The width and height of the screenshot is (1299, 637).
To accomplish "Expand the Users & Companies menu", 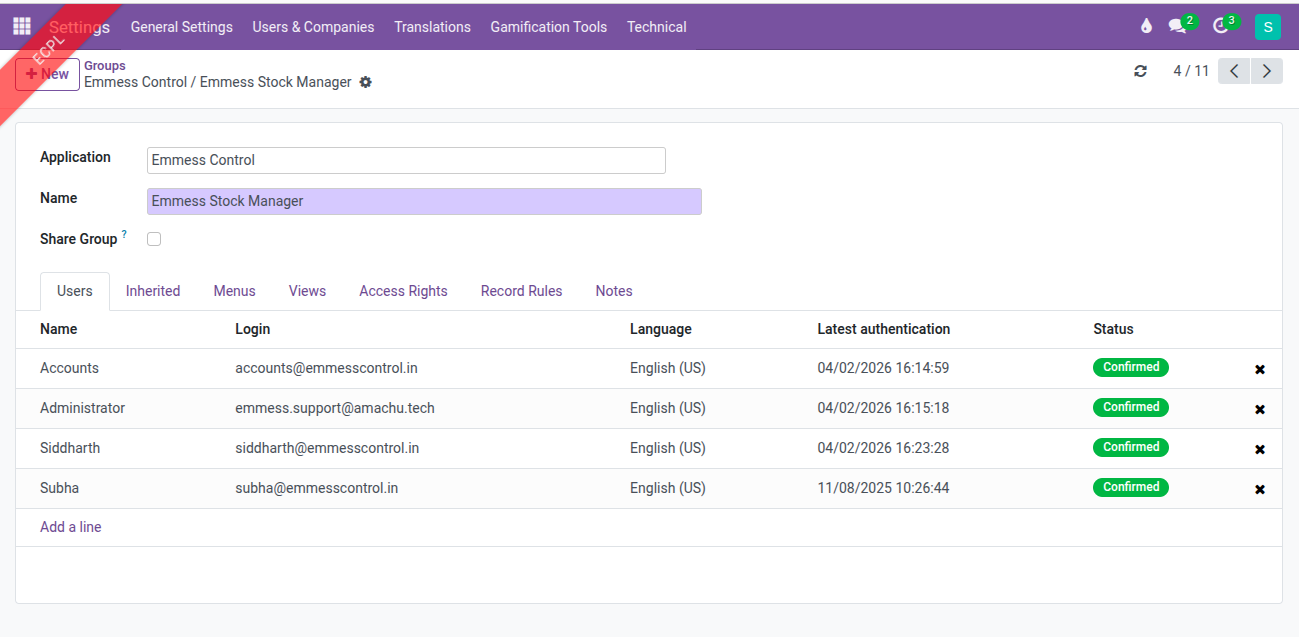I will (x=313, y=27).
